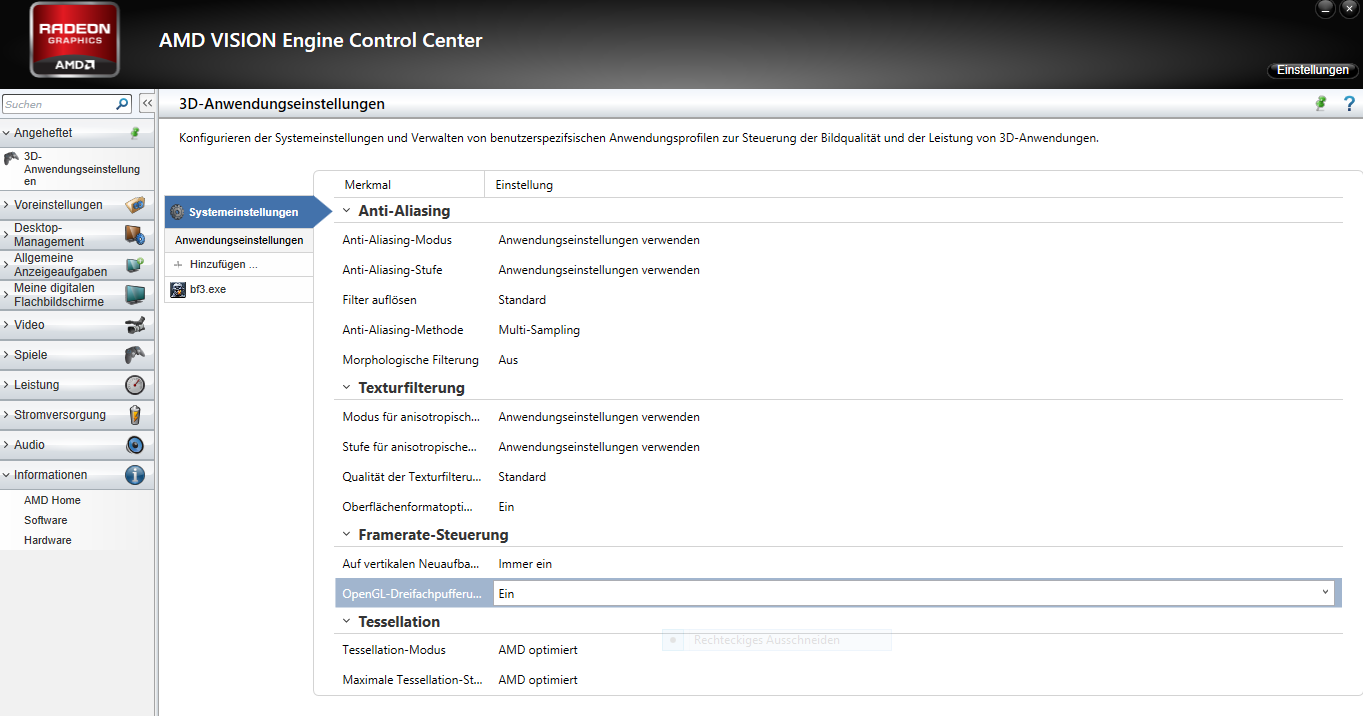
Task: Click the Voreinstellungen preset icon
Action: point(135,205)
